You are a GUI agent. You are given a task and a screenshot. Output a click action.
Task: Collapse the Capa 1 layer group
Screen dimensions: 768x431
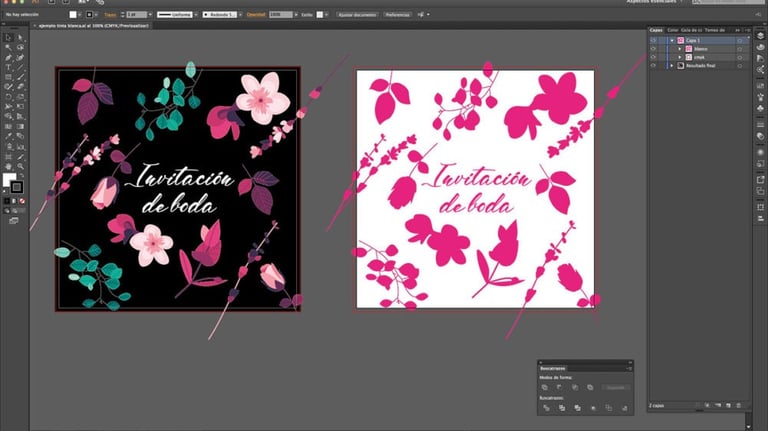point(672,40)
